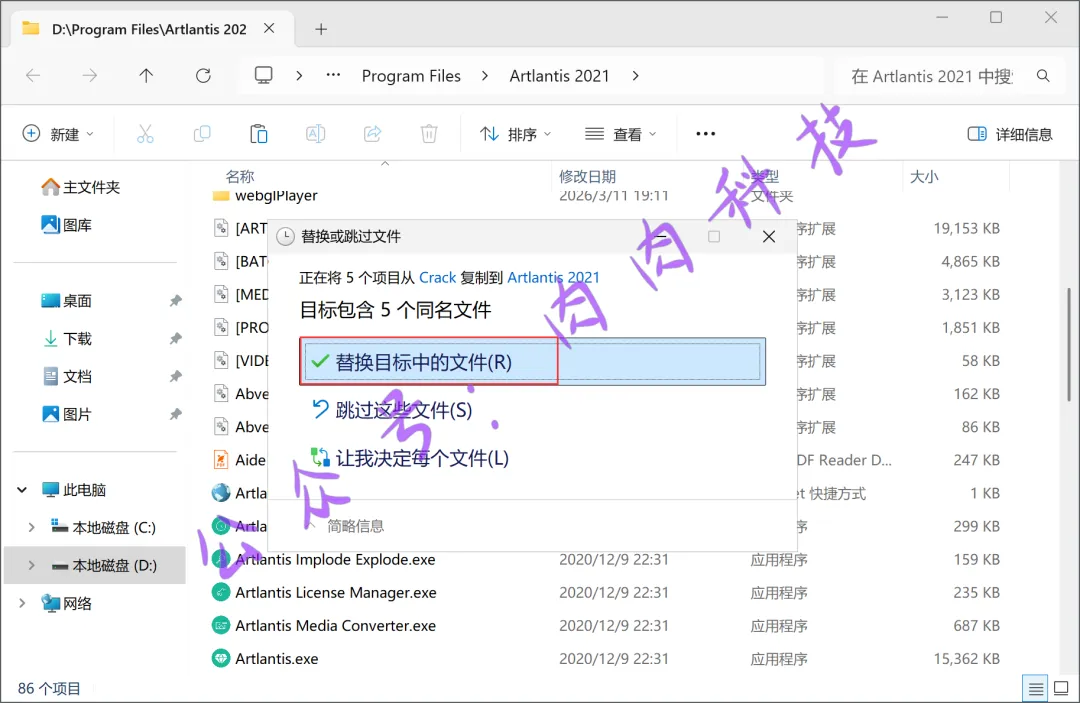Viewport: 1080px width, 703px height.
Task: Open the See more ellipsis menu
Action: coord(705,134)
